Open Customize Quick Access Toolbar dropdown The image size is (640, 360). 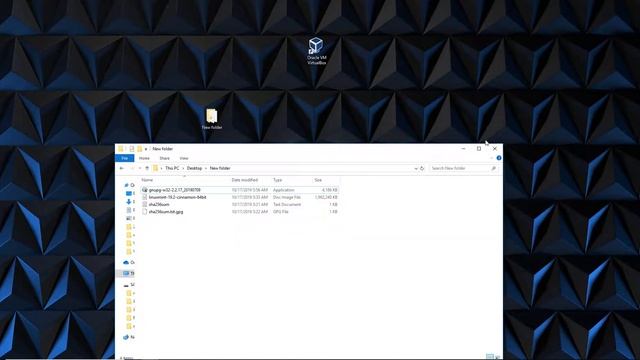pos(146,149)
